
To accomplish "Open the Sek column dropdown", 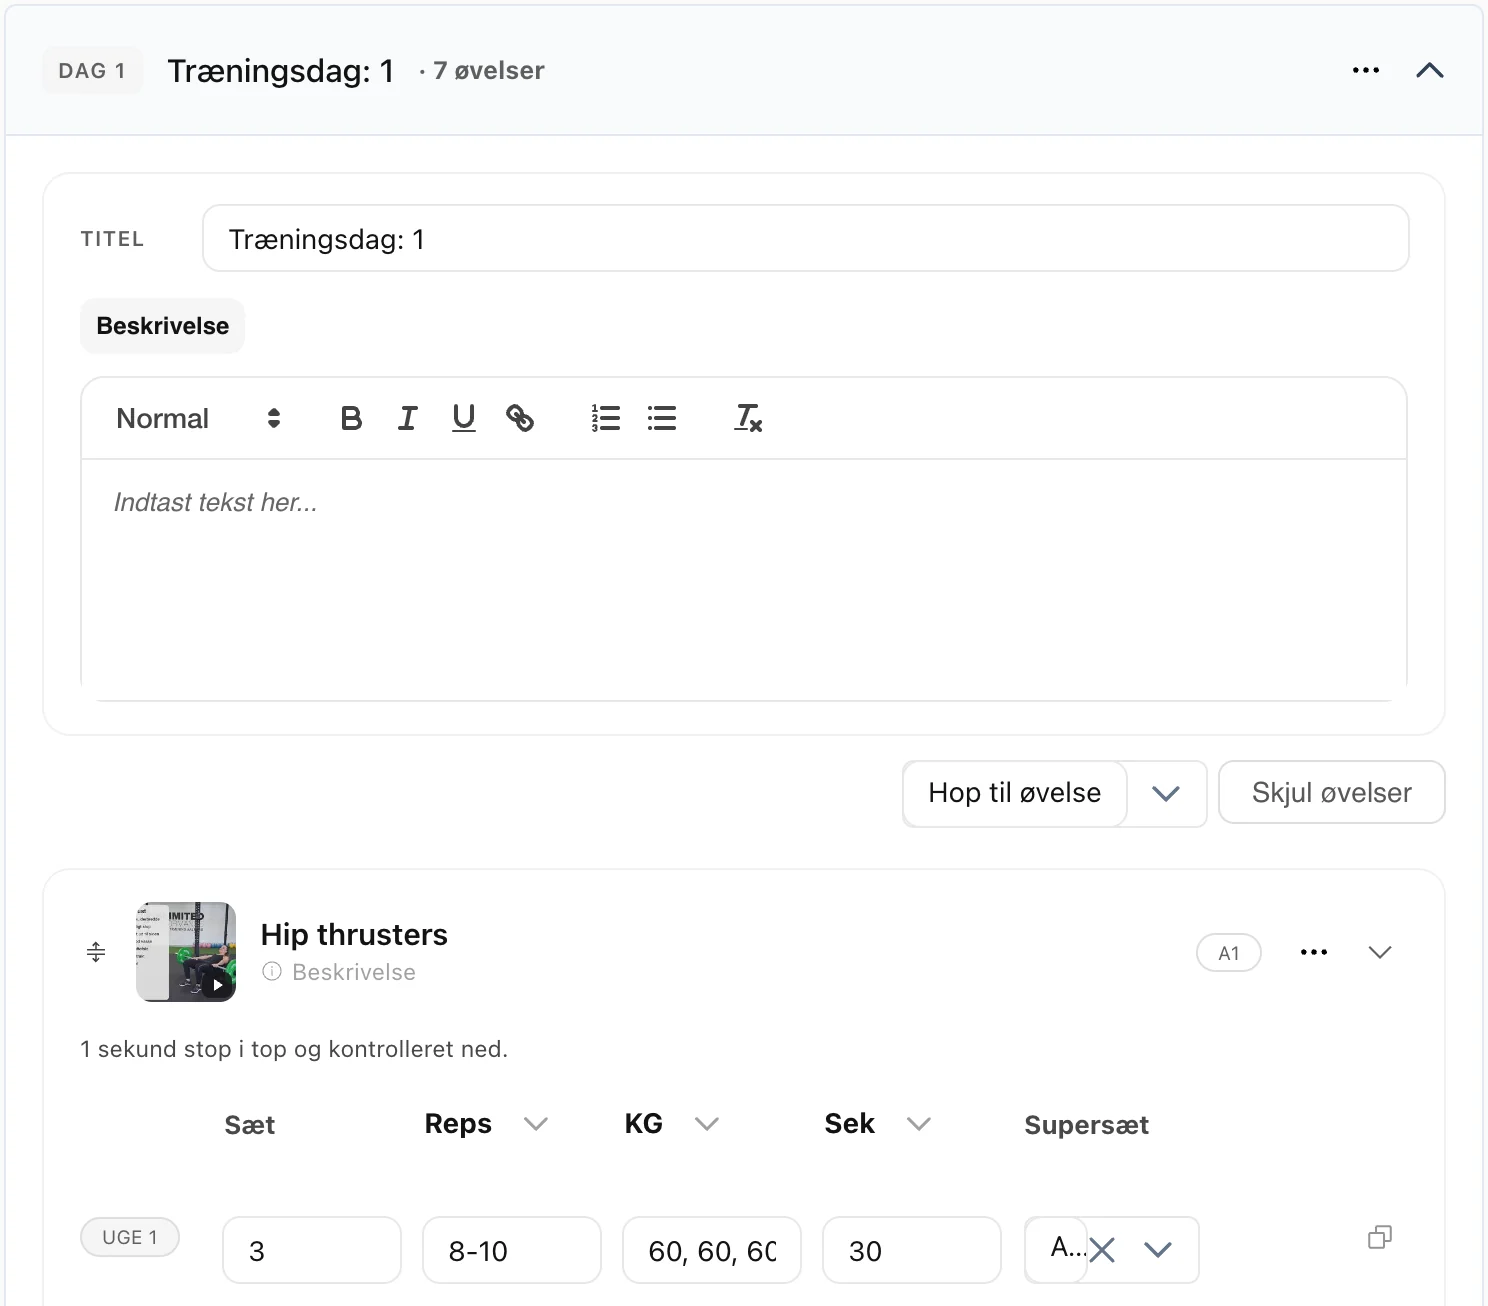I will pyautogui.click(x=919, y=1124).
